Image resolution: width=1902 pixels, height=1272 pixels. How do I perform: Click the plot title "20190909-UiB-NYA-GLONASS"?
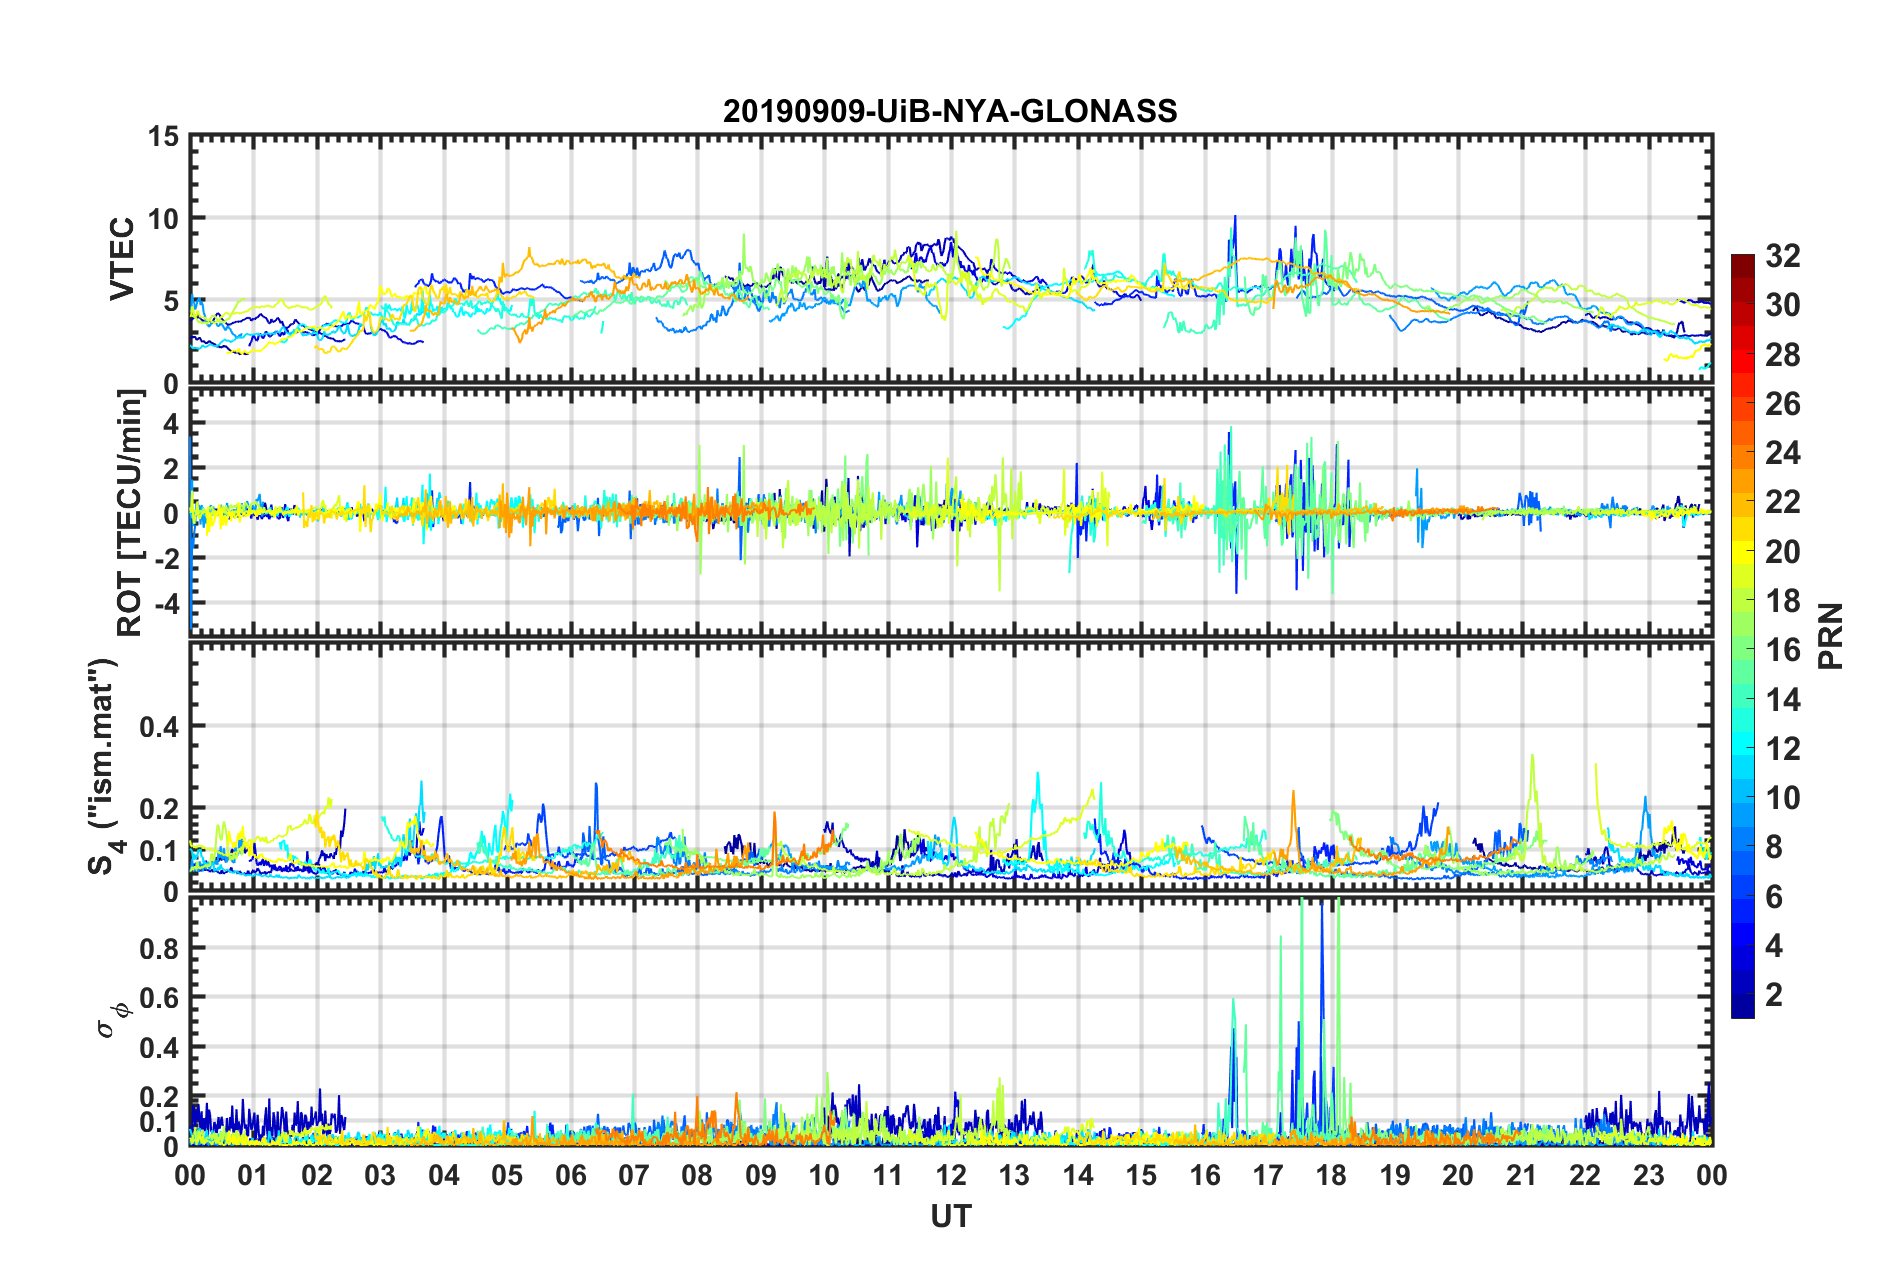click(950, 111)
